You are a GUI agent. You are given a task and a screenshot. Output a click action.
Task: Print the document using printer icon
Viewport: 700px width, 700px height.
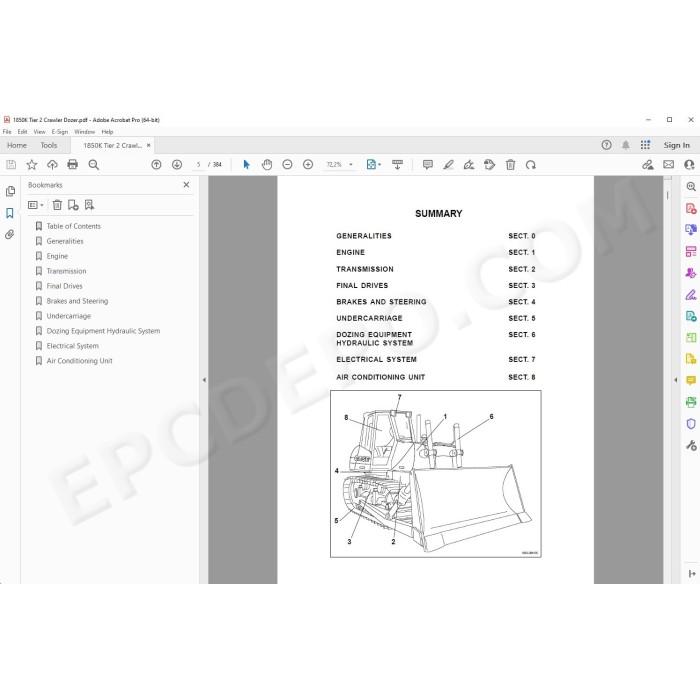click(x=72, y=165)
